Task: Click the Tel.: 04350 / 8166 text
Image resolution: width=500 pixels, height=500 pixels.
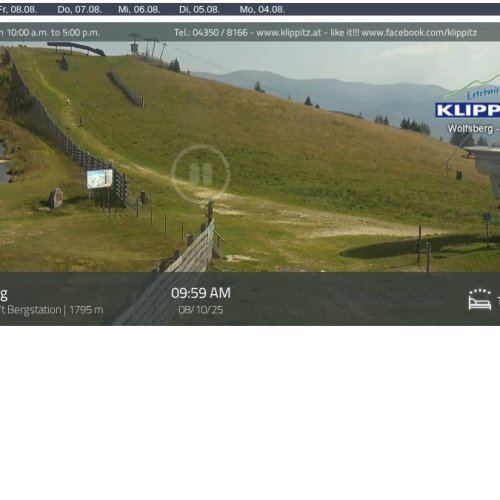Action: (211, 33)
